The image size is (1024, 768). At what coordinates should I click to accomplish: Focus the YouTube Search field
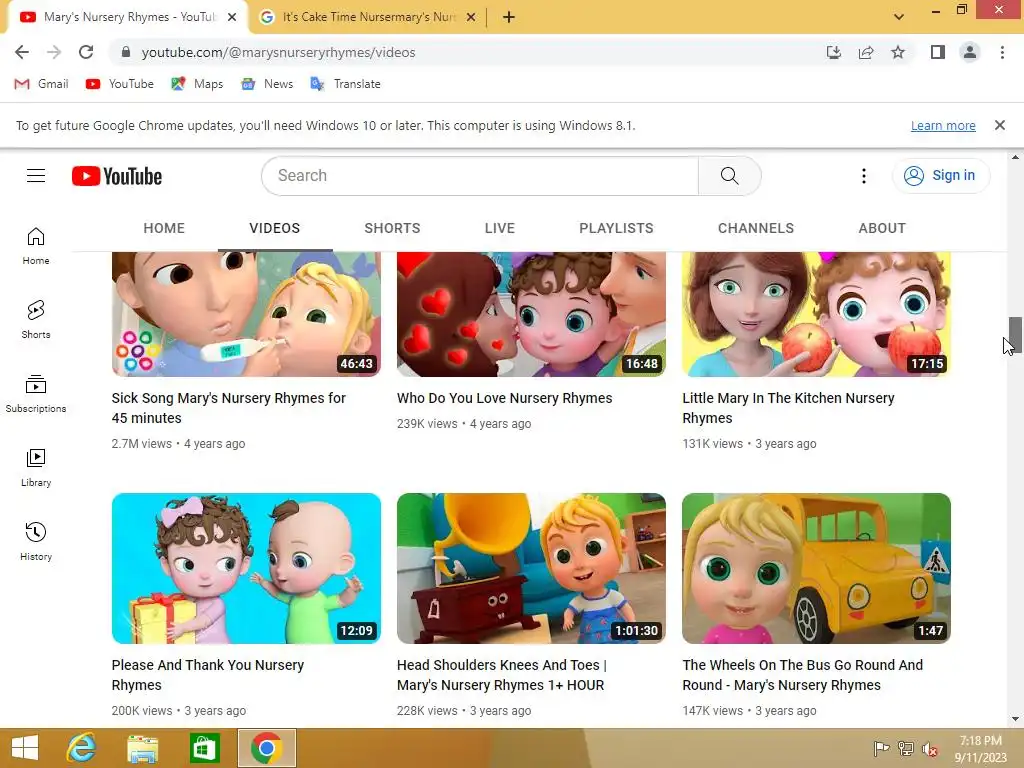click(480, 176)
